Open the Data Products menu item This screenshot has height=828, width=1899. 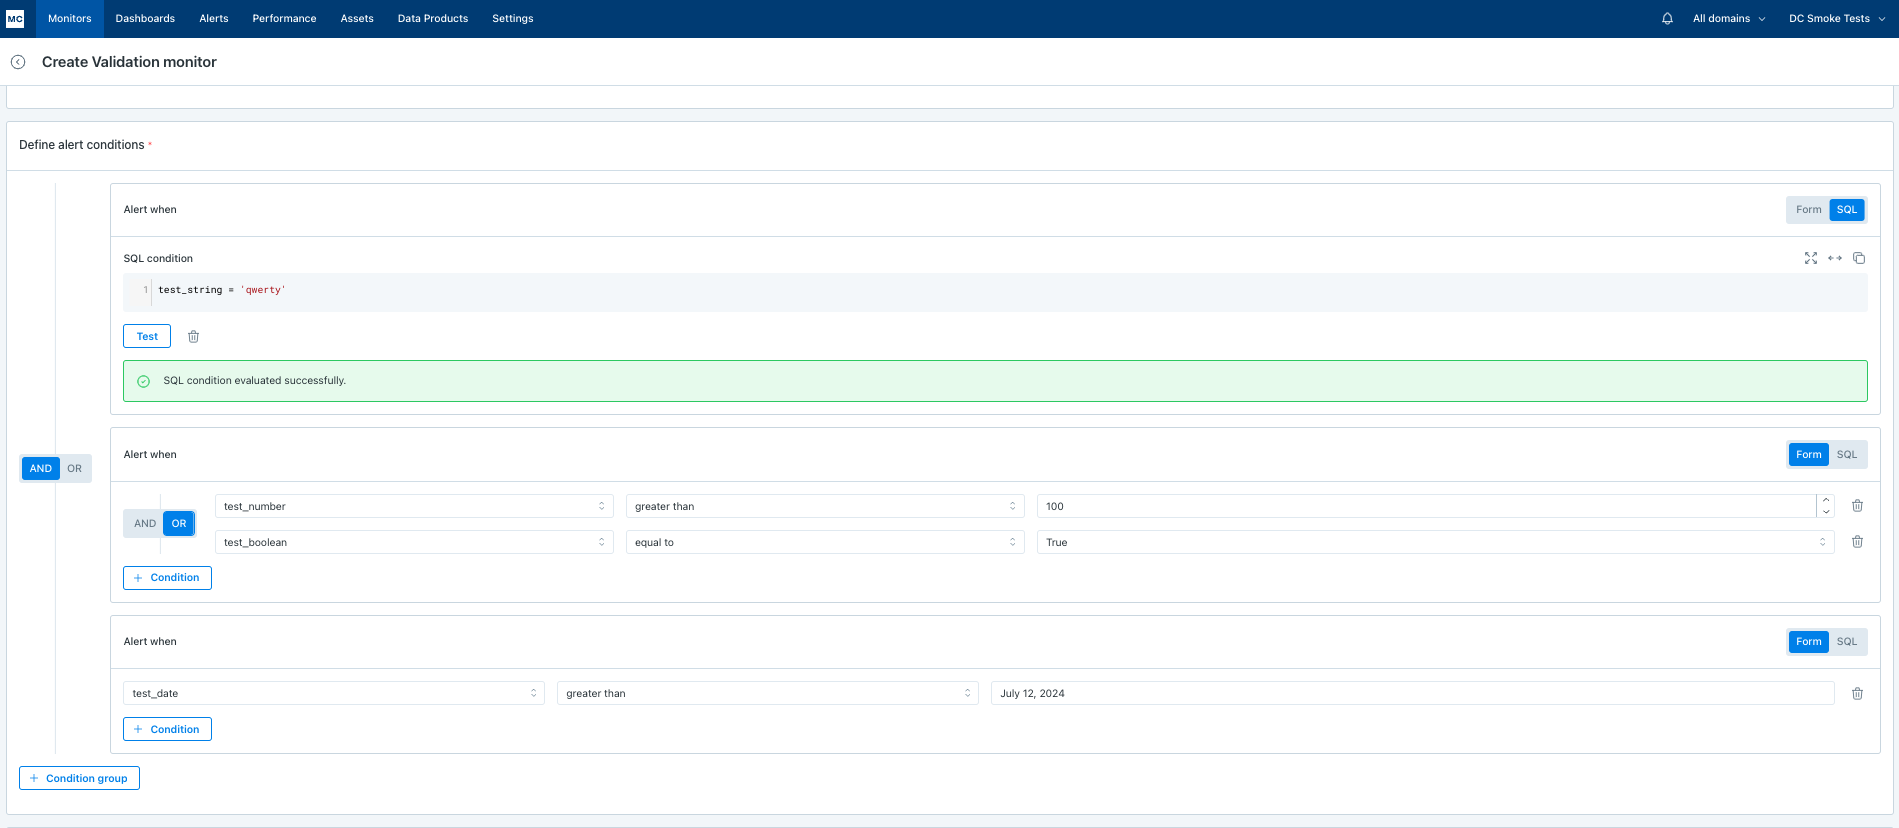[432, 19]
